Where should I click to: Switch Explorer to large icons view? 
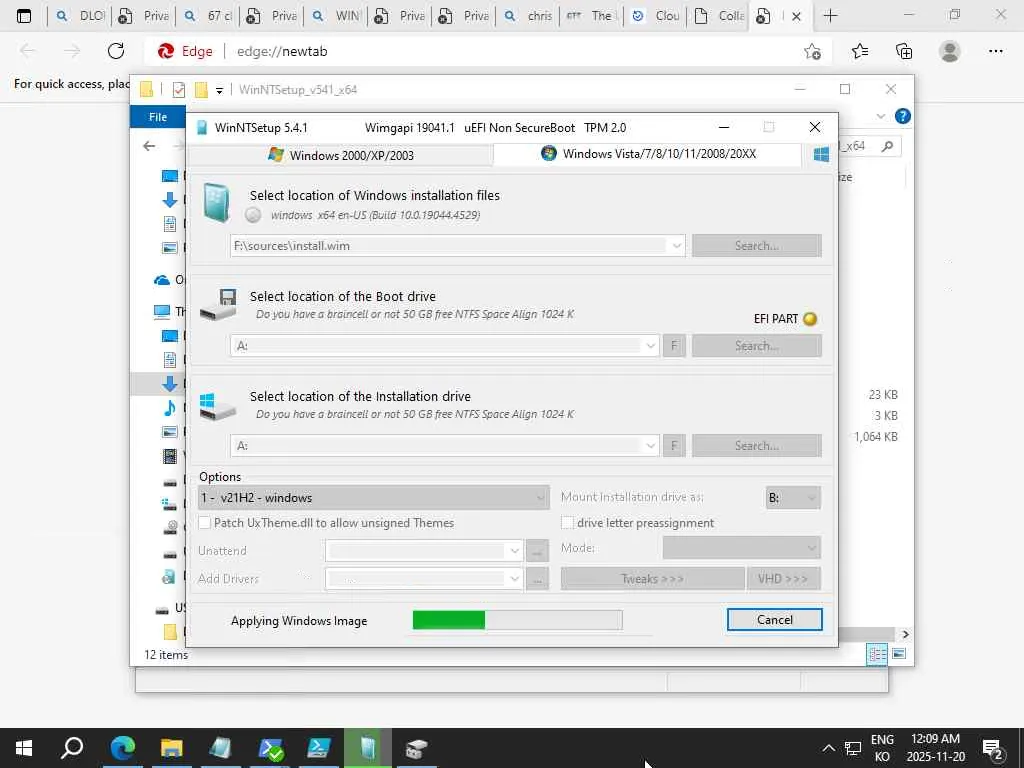899,654
